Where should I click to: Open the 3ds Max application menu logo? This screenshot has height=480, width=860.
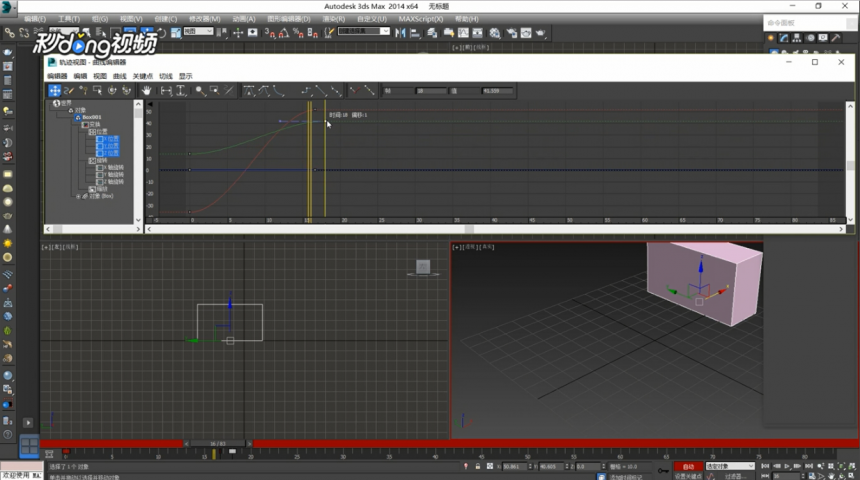[x=8, y=7]
